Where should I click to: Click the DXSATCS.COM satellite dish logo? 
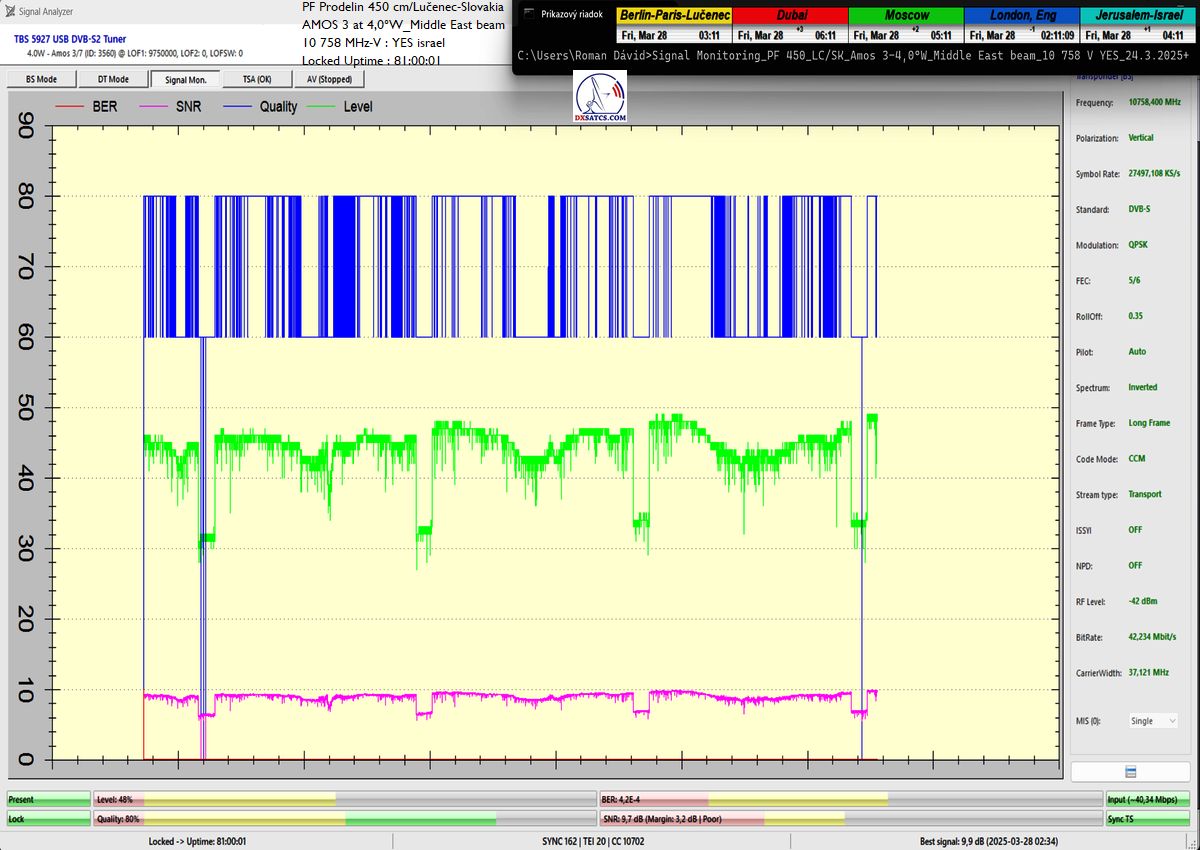[x=600, y=98]
